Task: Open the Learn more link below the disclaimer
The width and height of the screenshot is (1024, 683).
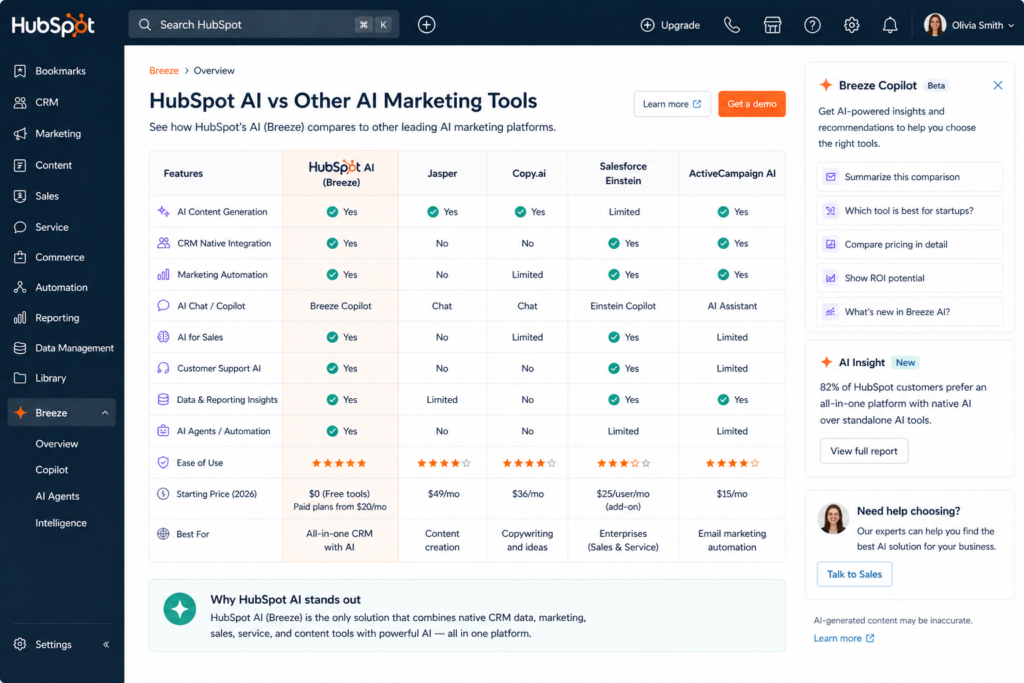Action: [x=844, y=639]
